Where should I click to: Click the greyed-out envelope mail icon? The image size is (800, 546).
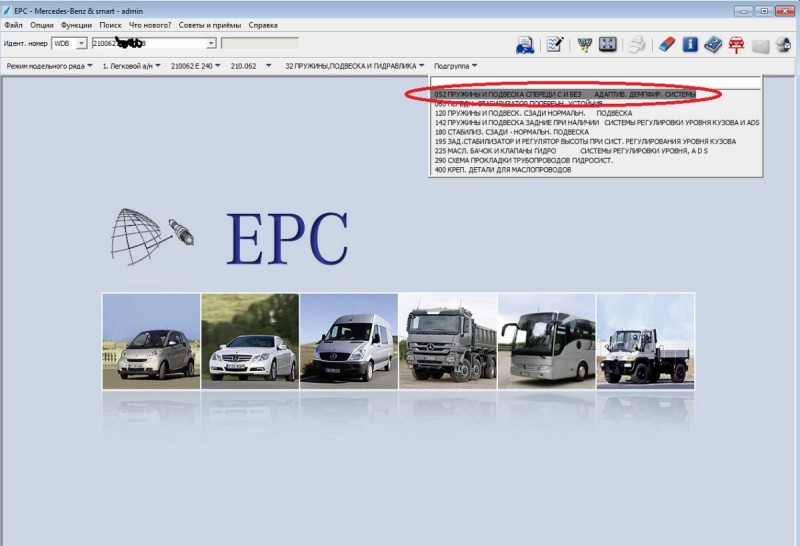(x=760, y=46)
